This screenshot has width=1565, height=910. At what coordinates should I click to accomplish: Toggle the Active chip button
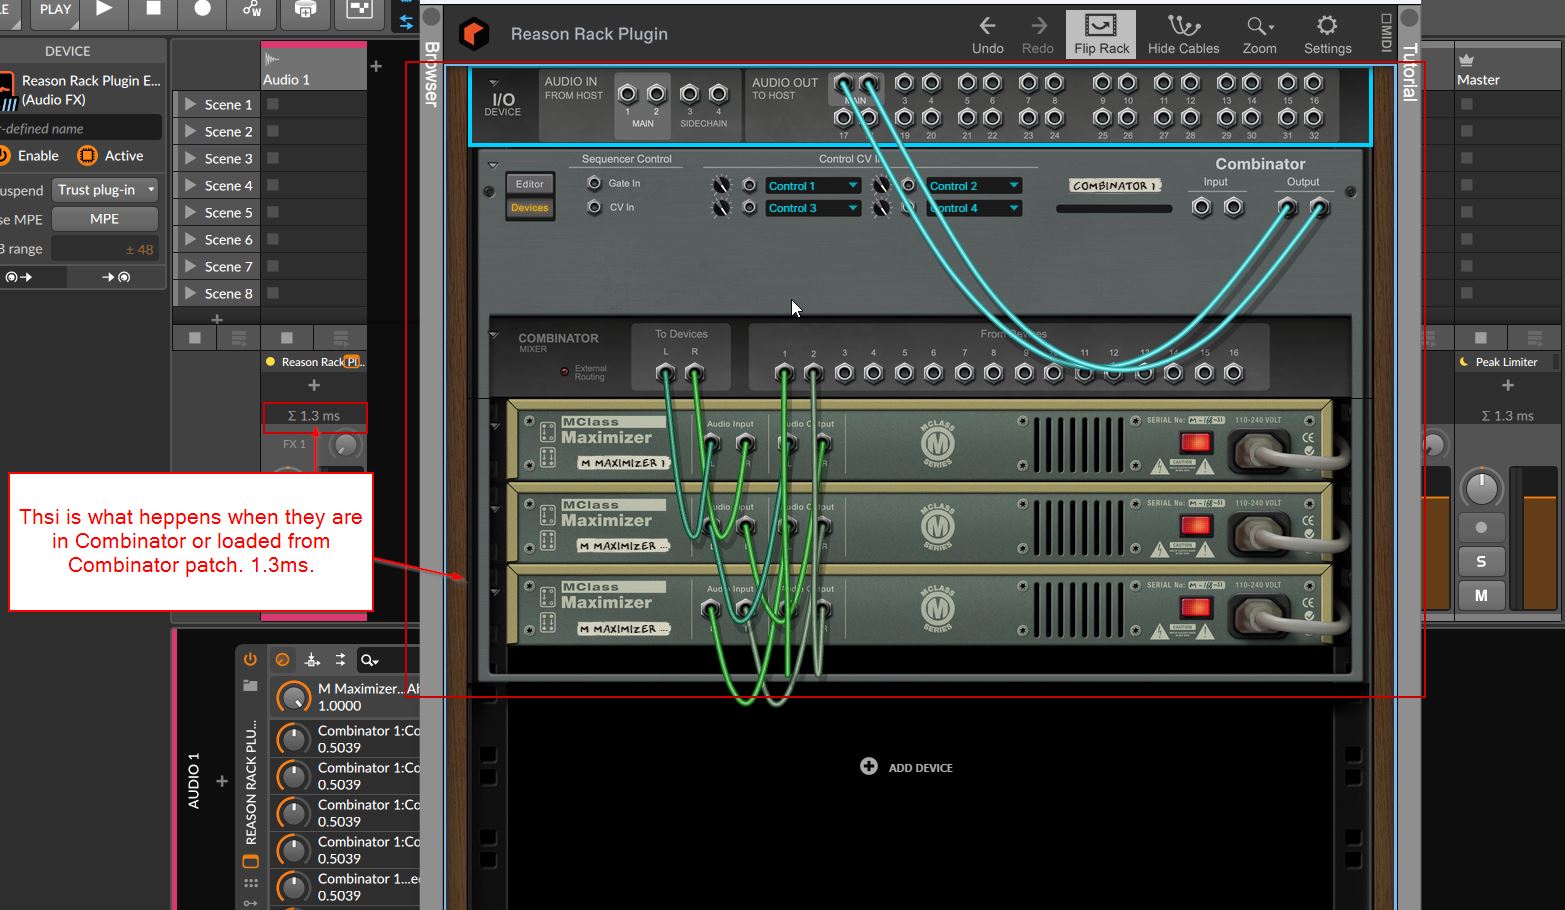tap(88, 156)
